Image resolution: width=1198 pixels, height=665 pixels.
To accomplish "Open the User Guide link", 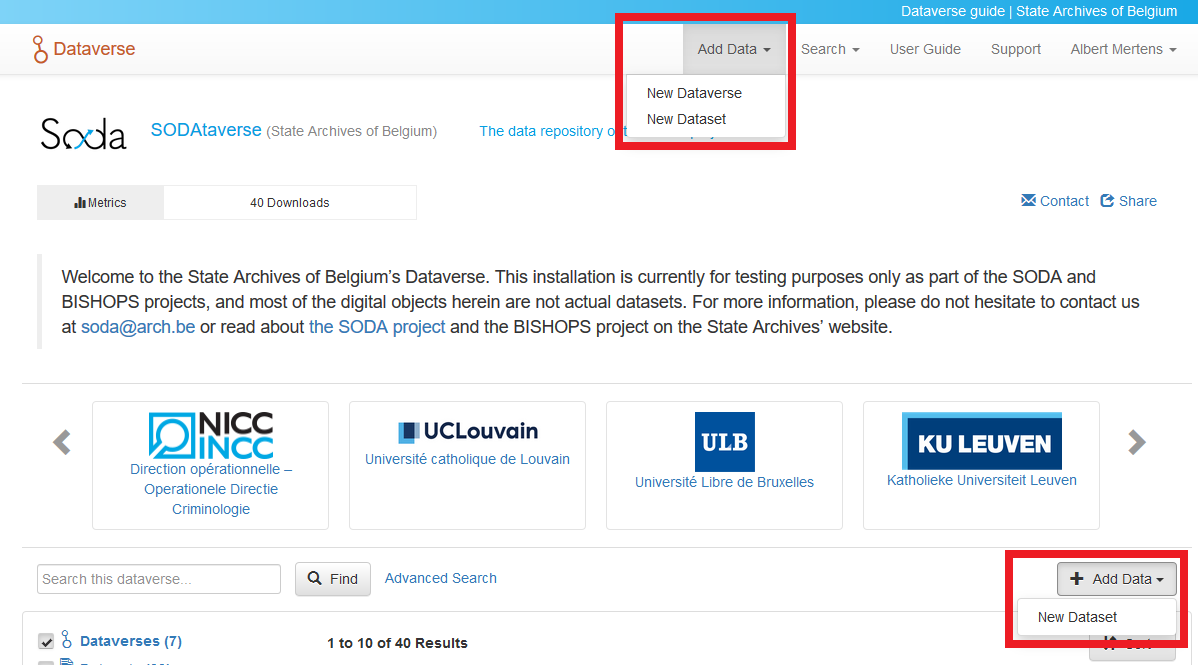I will point(924,49).
